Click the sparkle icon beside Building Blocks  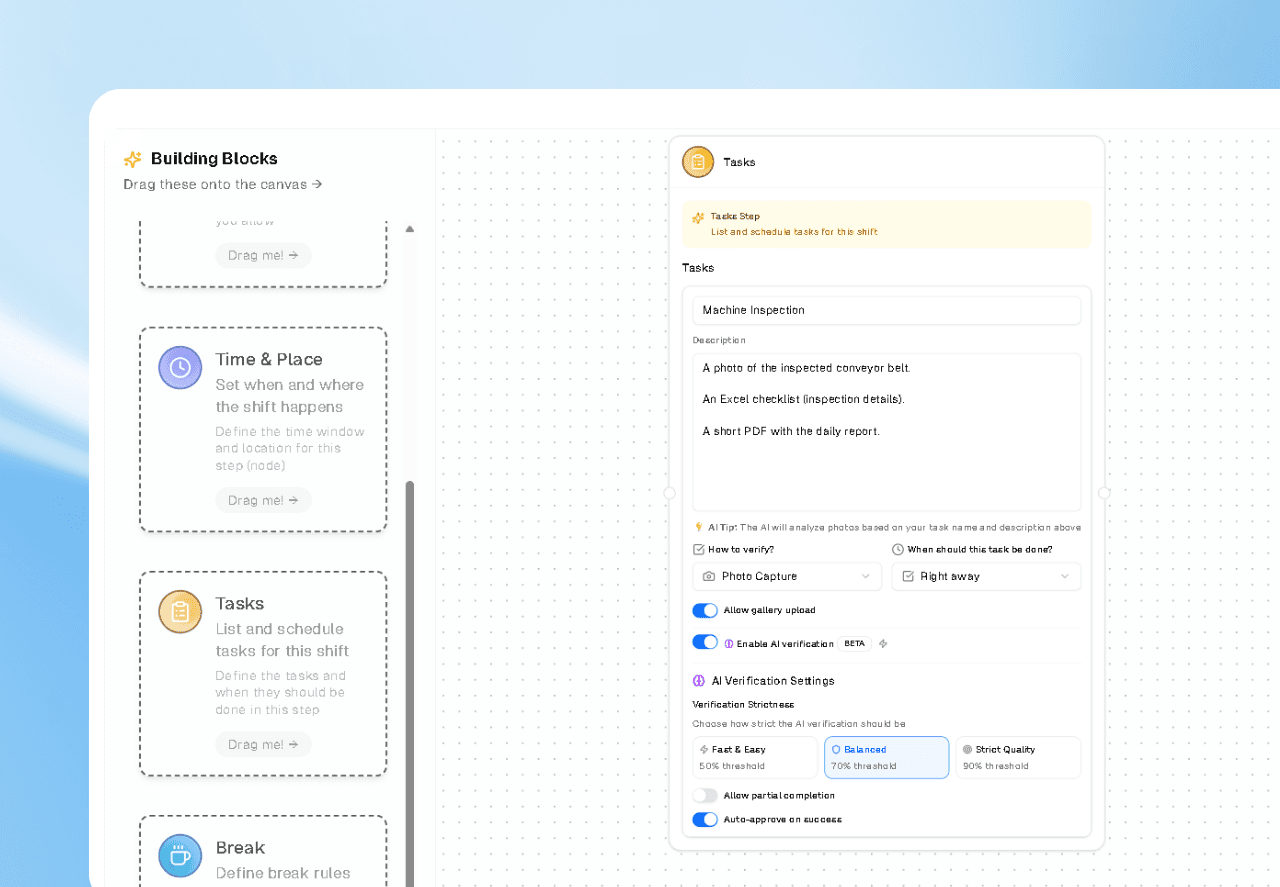pos(132,159)
